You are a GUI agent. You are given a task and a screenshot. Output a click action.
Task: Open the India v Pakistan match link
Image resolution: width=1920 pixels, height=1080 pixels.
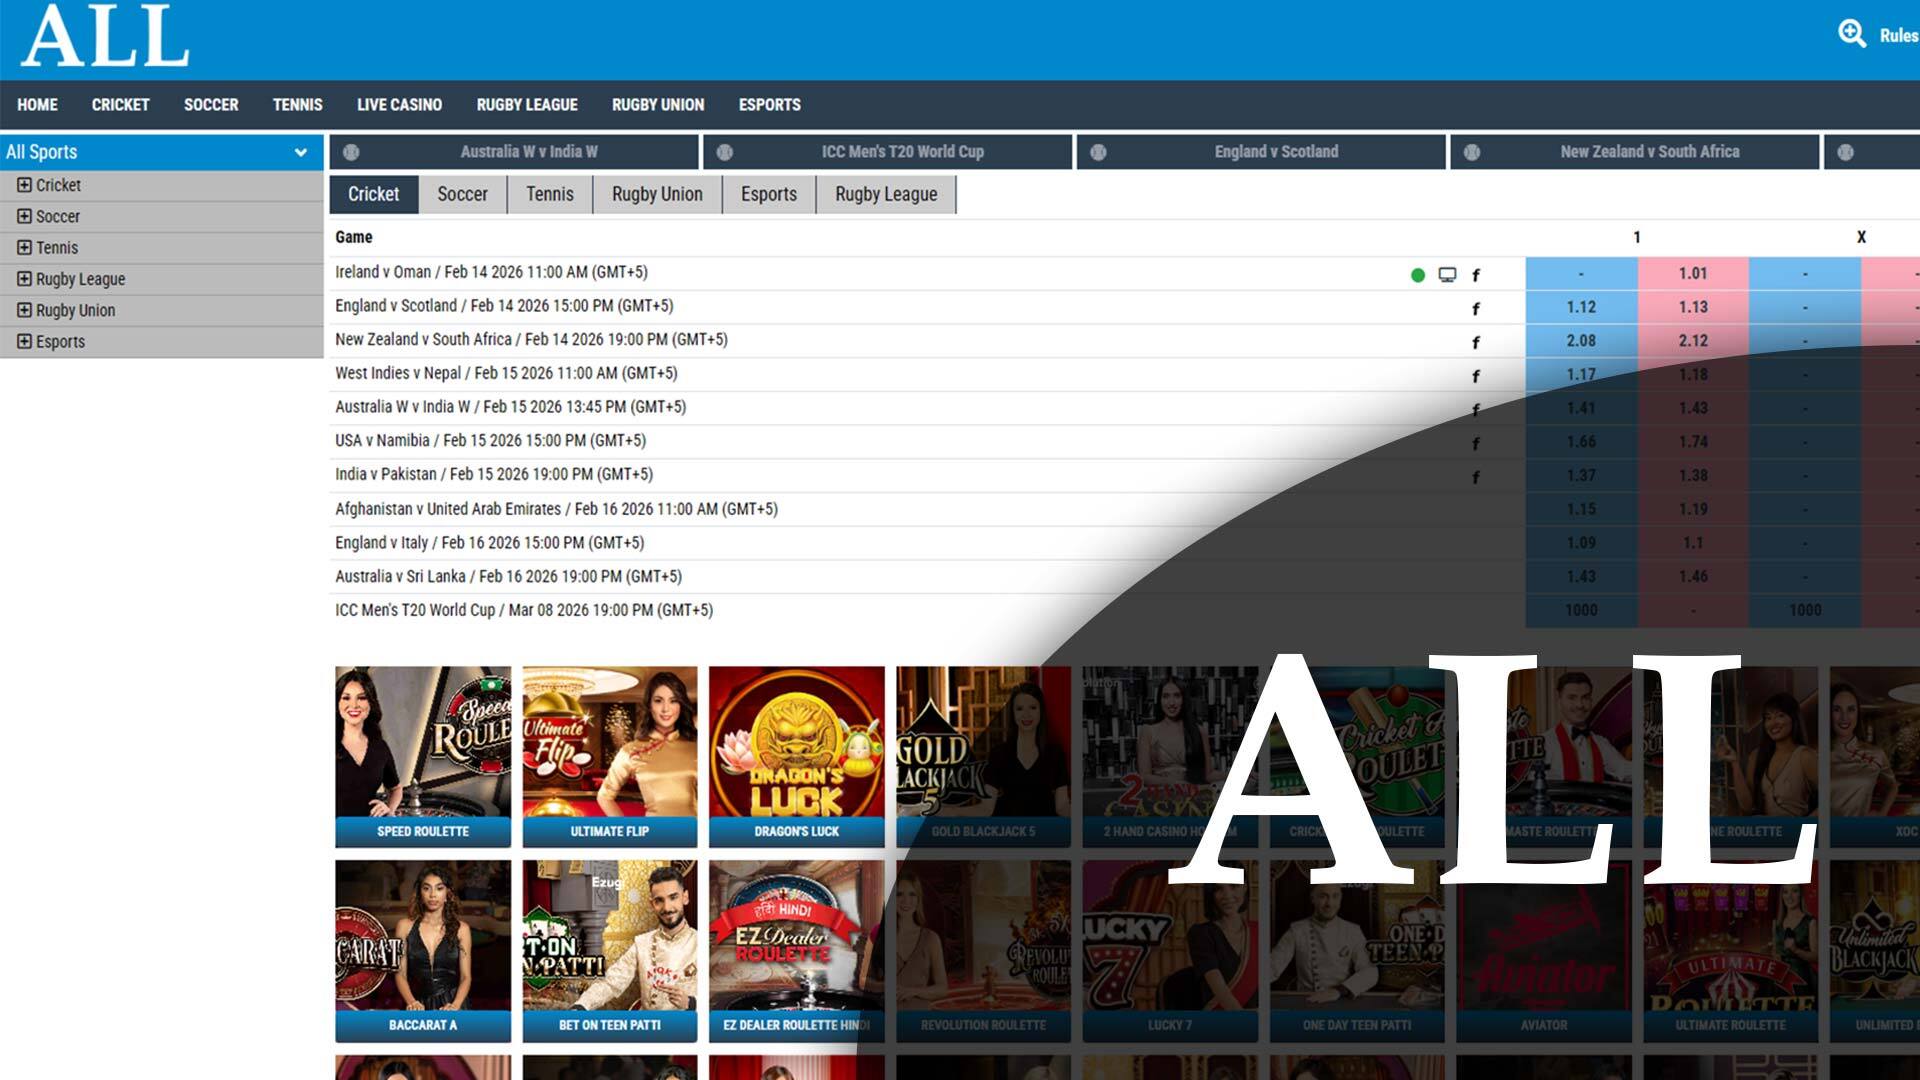click(x=493, y=474)
